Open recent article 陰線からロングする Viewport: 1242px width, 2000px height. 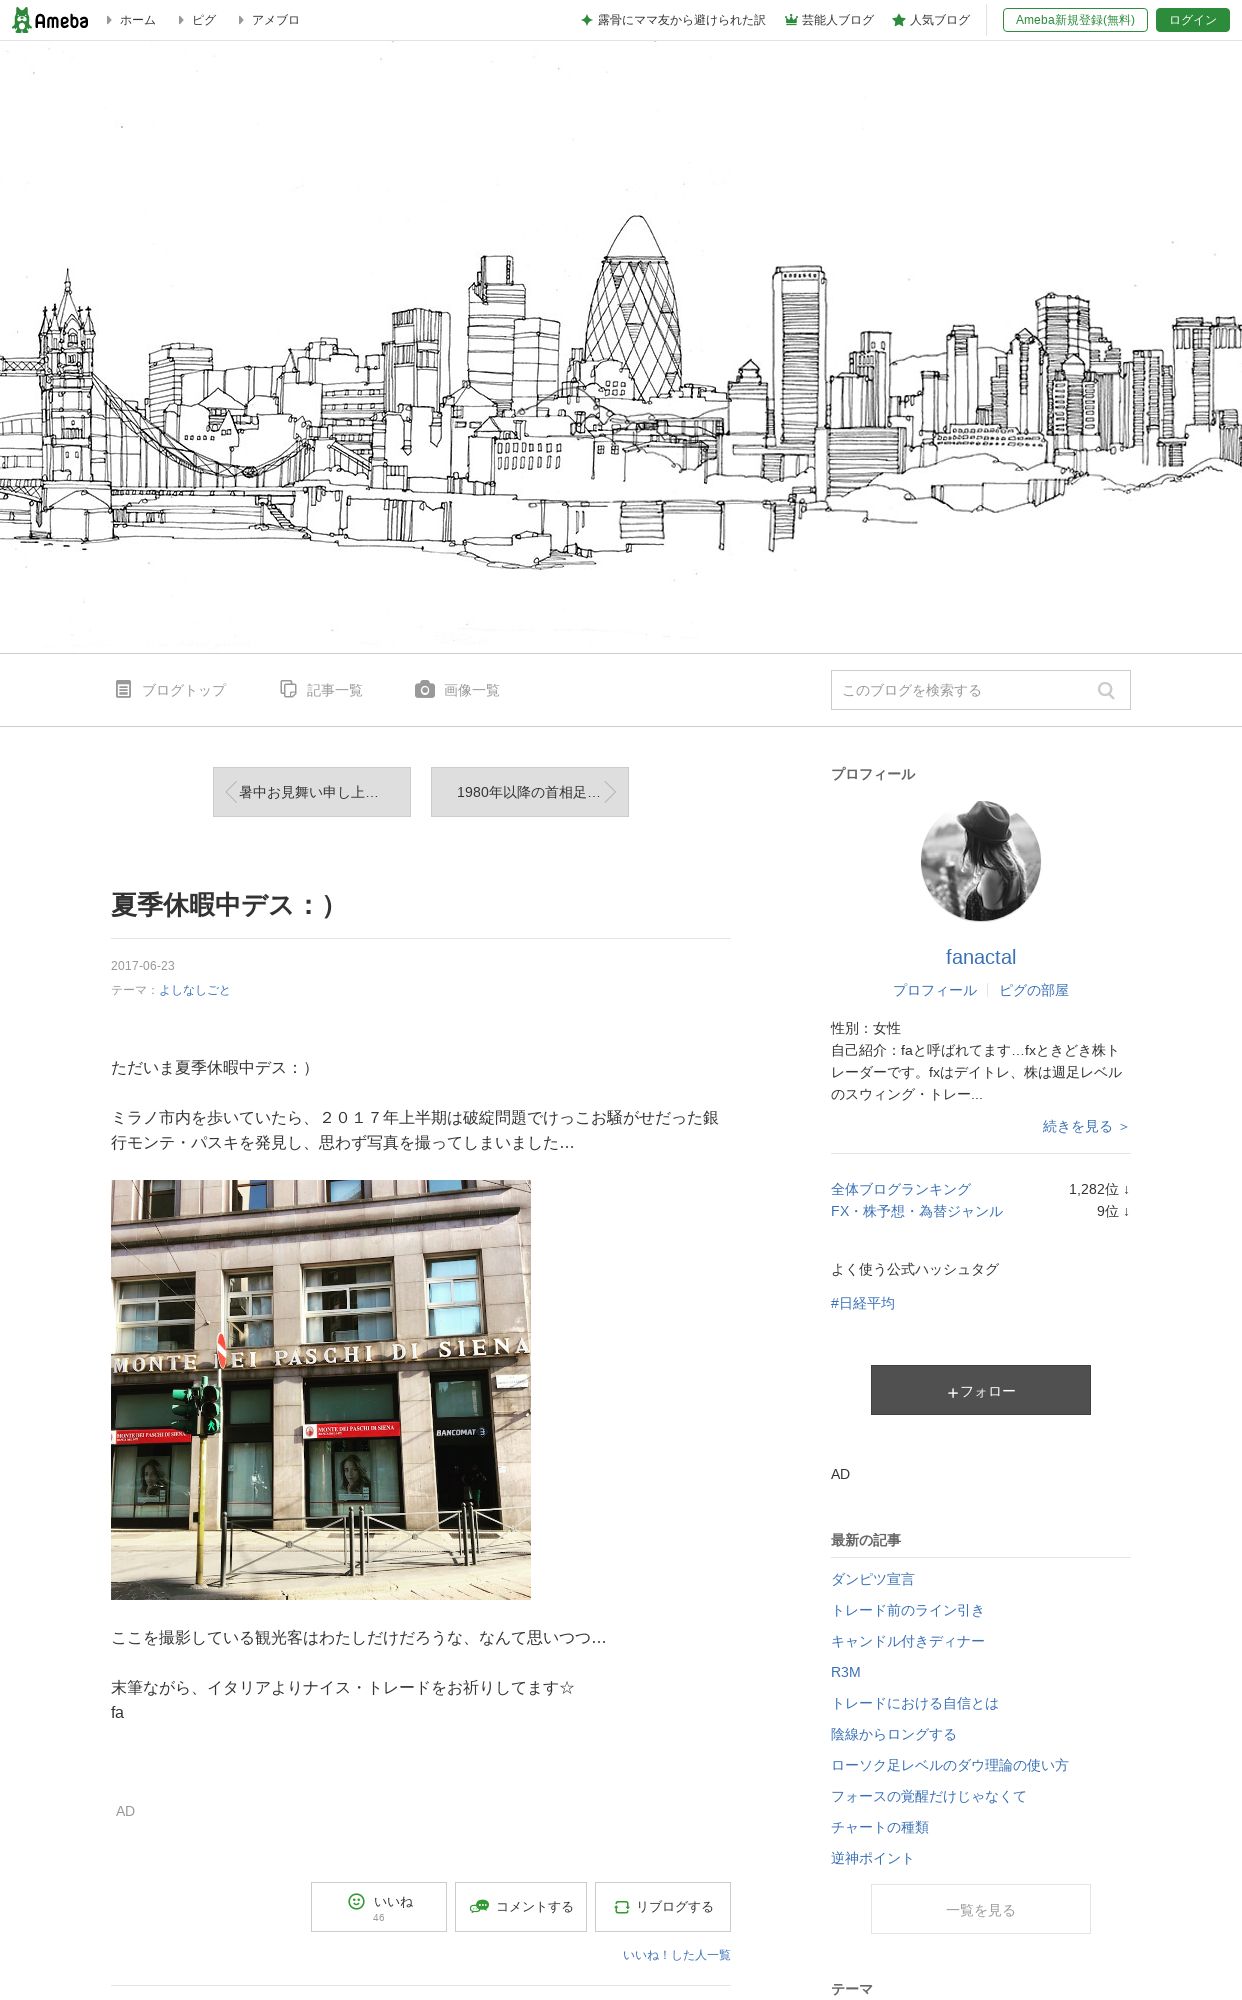coord(894,1734)
